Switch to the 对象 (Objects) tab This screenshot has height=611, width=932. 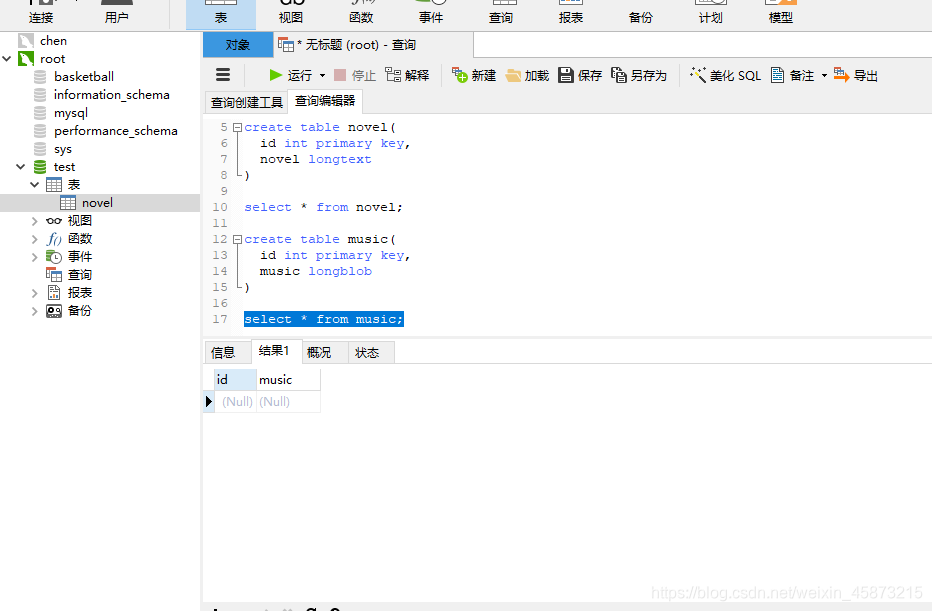coord(238,45)
